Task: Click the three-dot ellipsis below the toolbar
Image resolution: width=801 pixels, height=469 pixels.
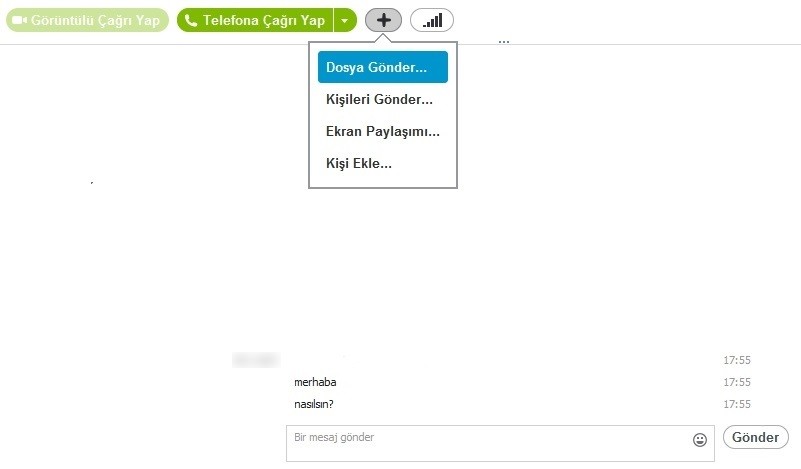Action: pos(504,41)
